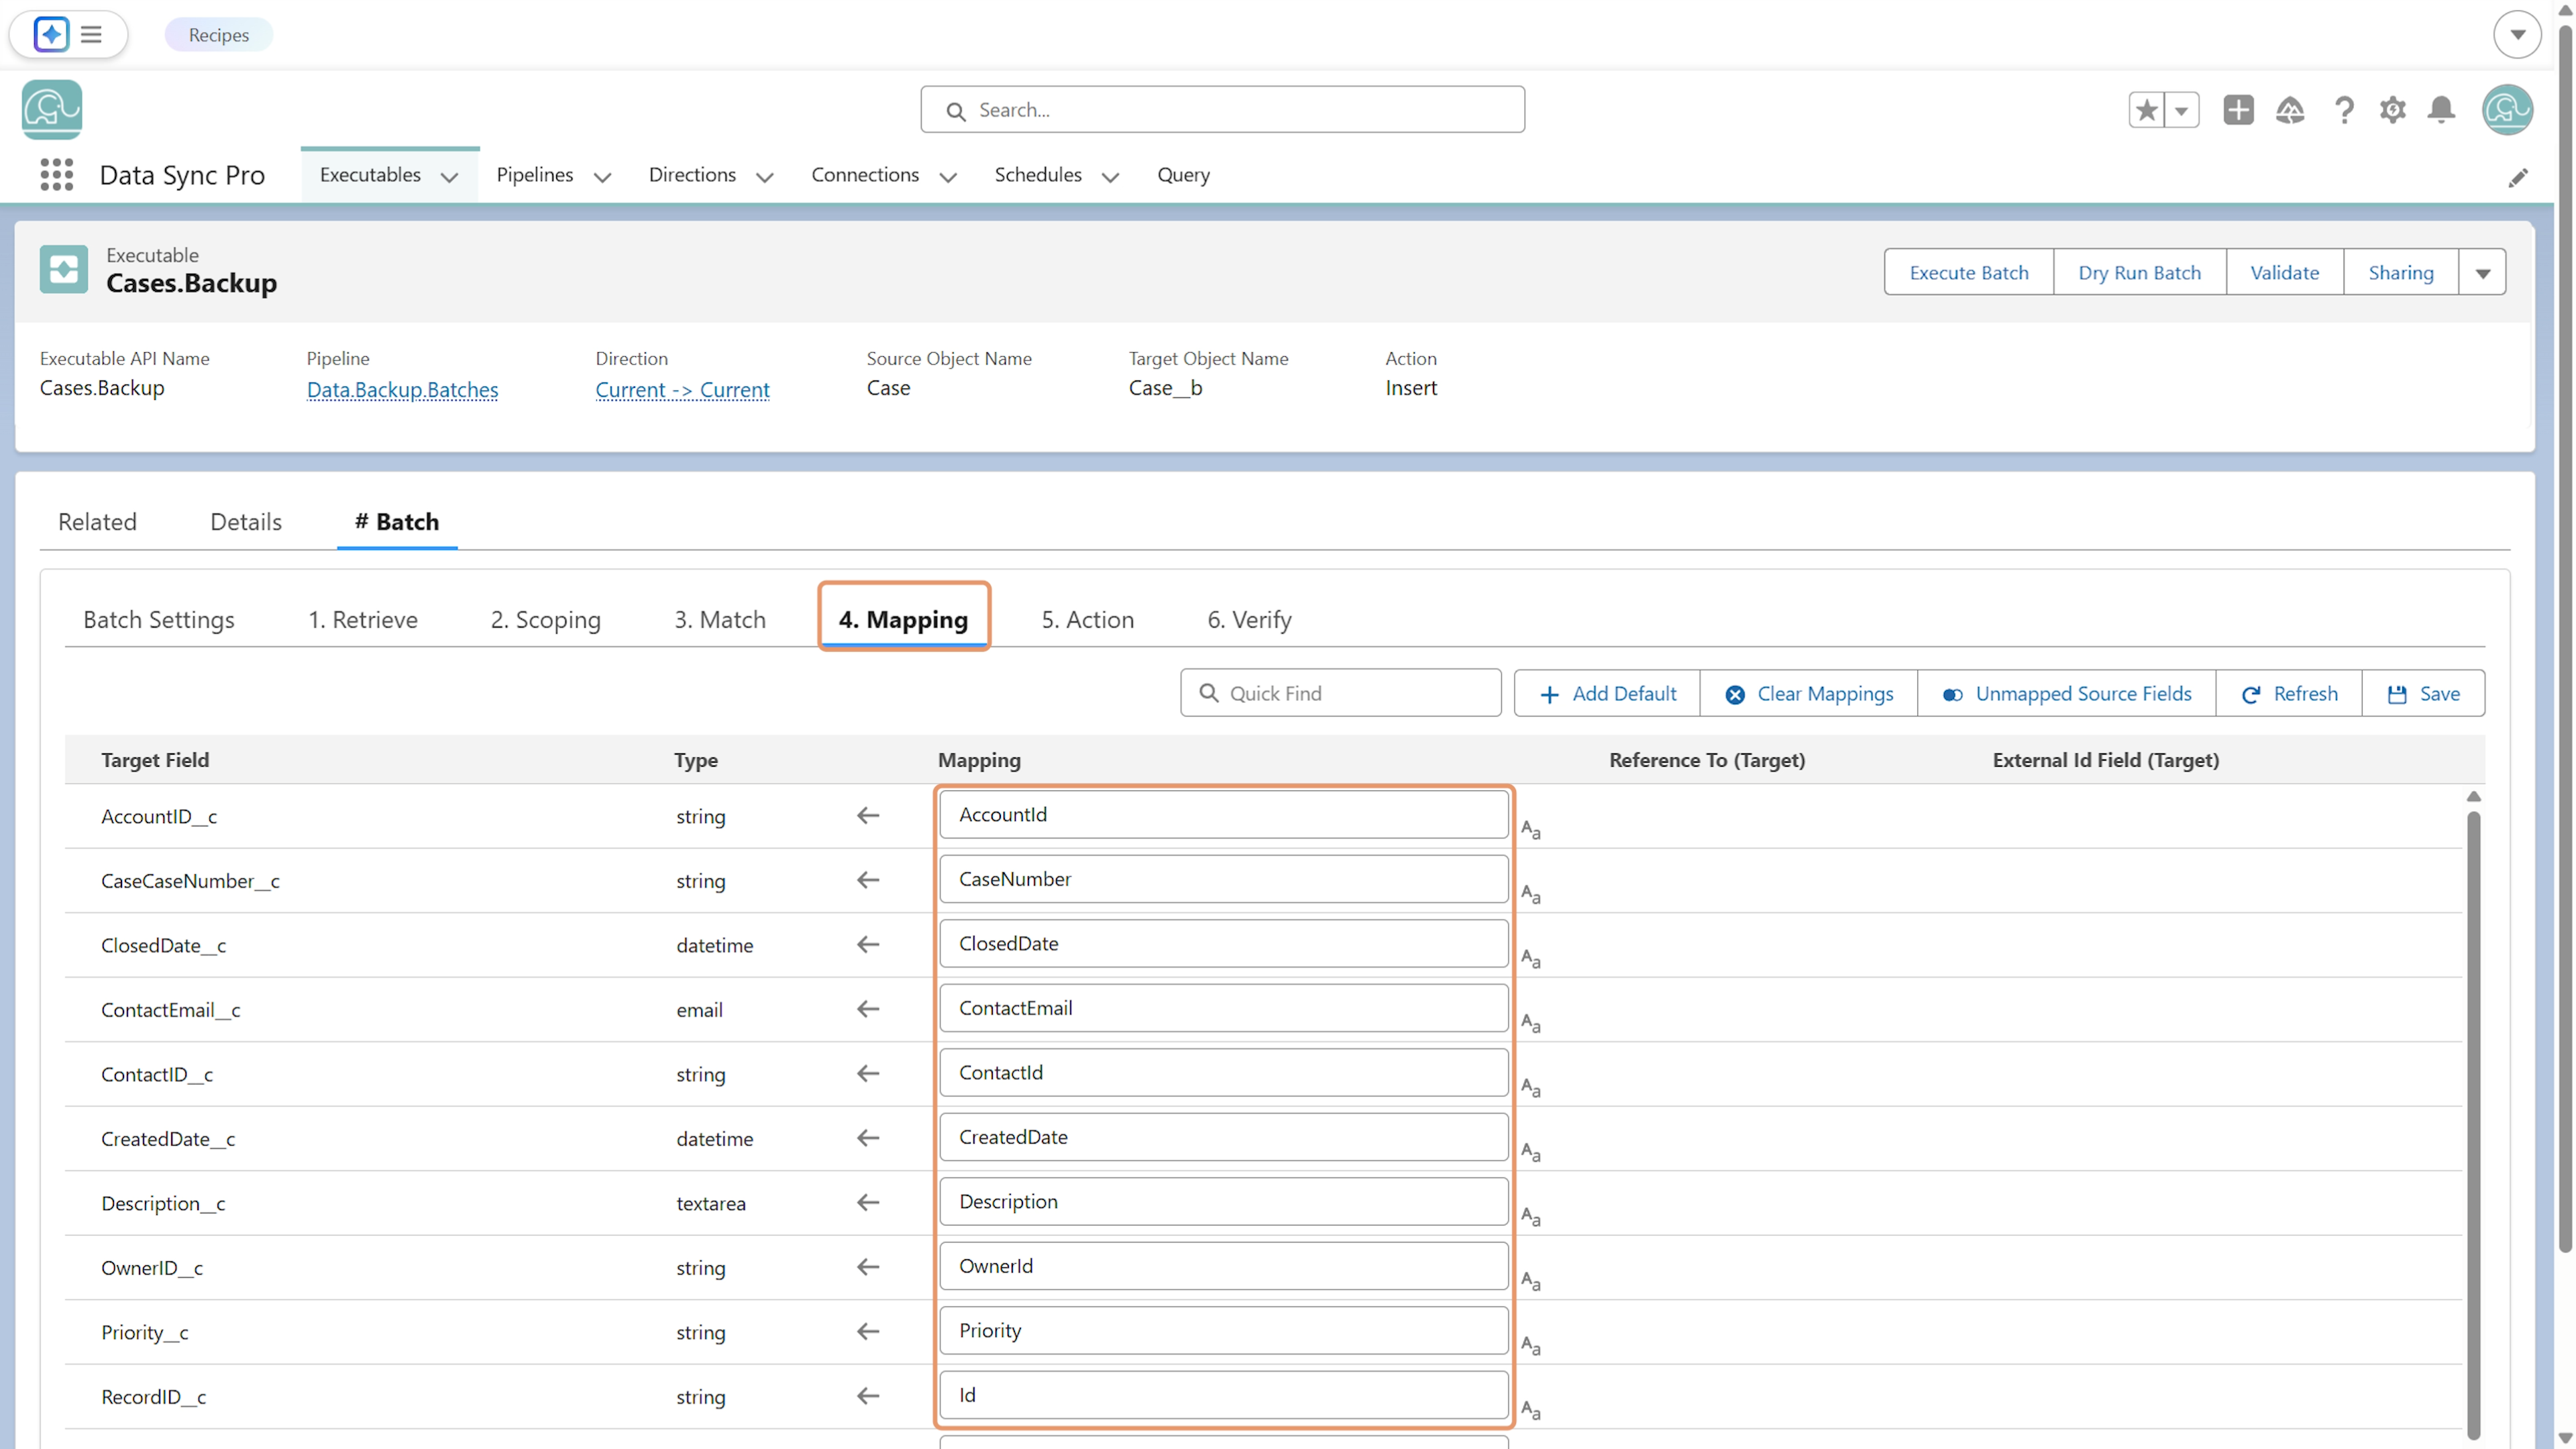Click the Aa formula icon beside AccountId mapping
Viewport: 2576px width, 1449px height.
(x=1531, y=829)
